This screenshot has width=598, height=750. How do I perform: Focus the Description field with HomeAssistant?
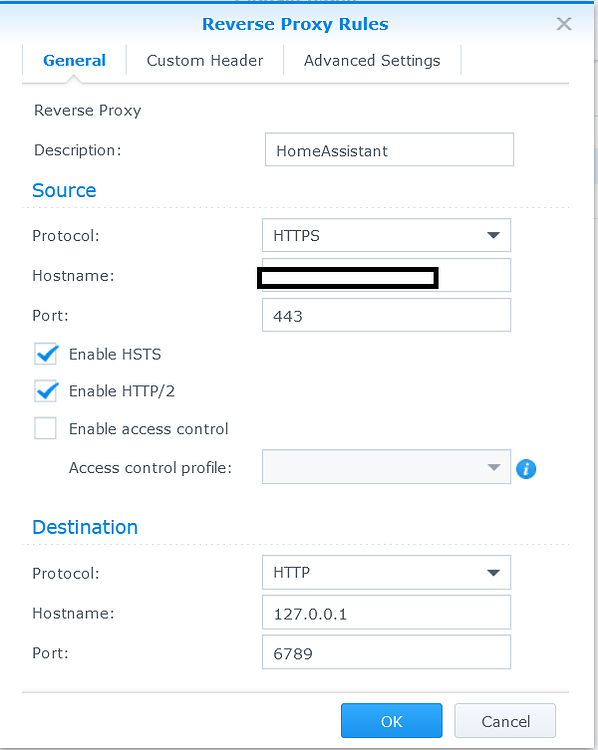(x=389, y=150)
